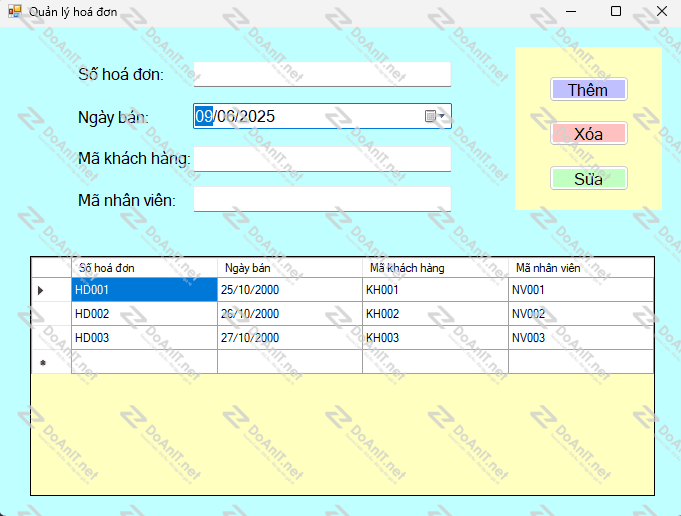Click the Mã nhân viên column header
681x516 pixels.
tap(580, 268)
